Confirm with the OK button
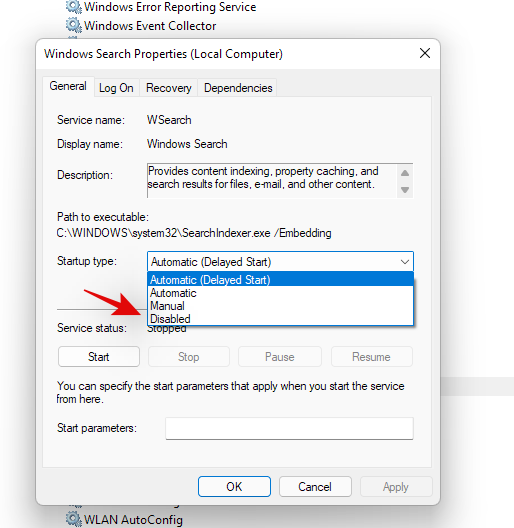This screenshot has height=528, width=514. click(x=234, y=487)
